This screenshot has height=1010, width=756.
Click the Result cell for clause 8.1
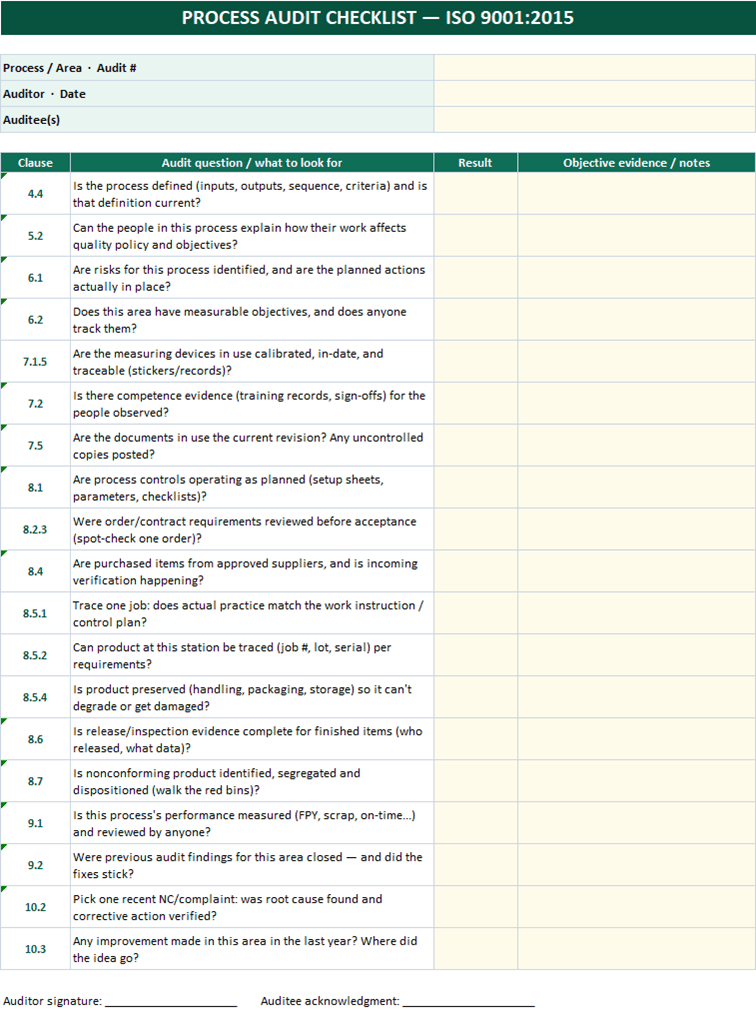[475, 487]
